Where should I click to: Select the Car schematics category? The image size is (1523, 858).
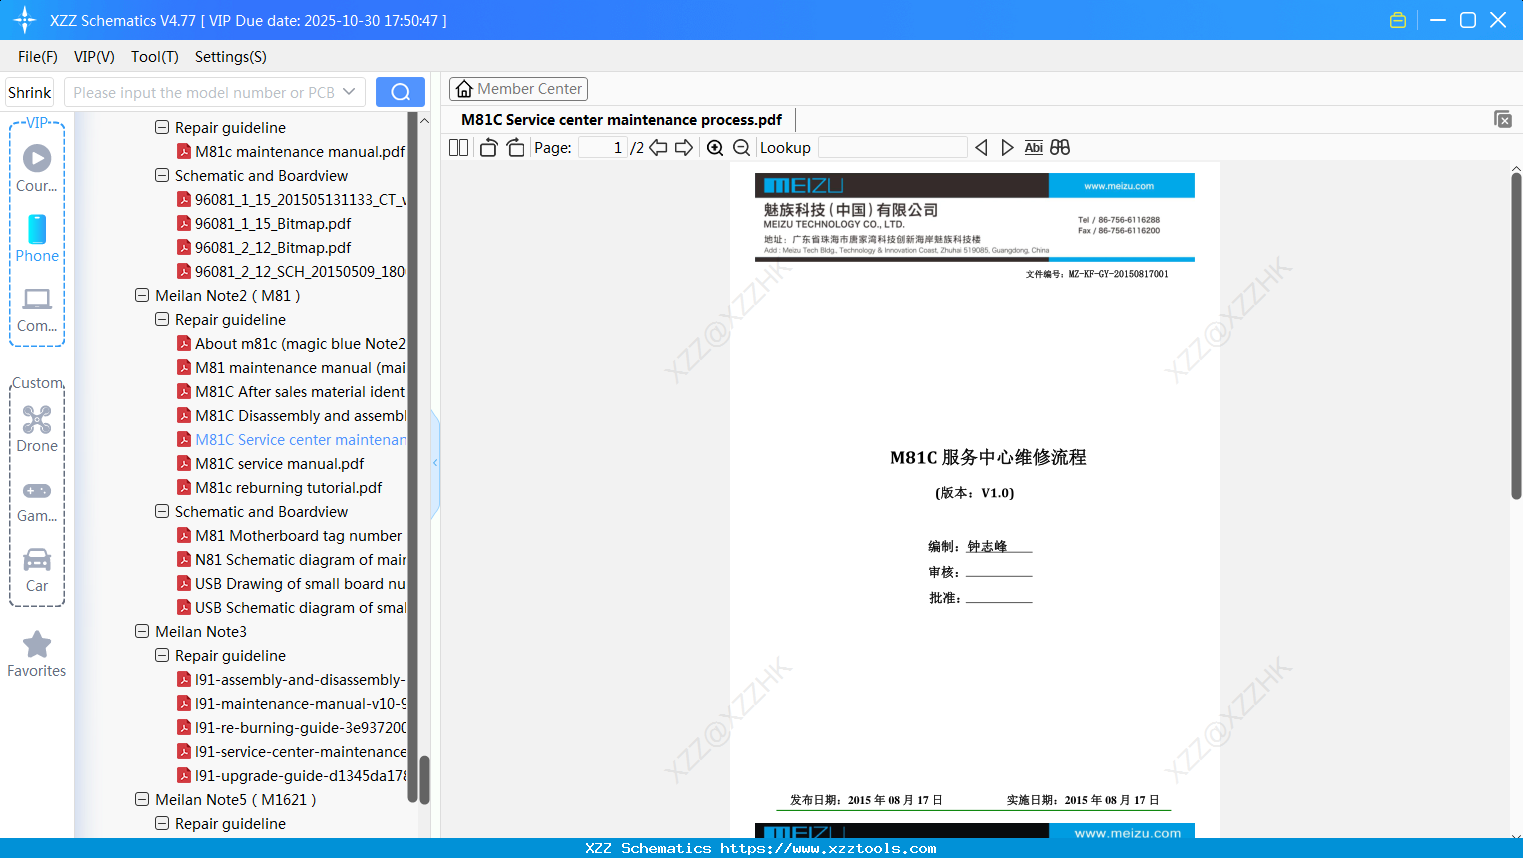(37, 571)
